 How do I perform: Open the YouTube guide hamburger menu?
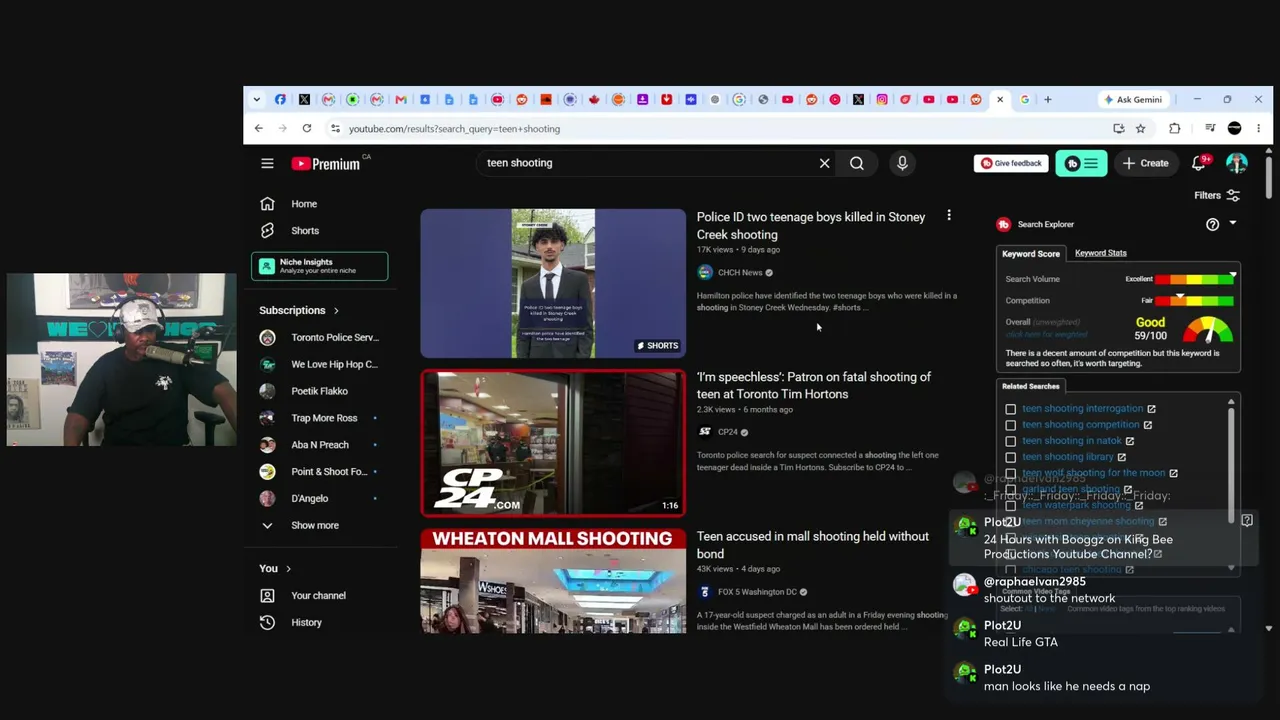267,163
